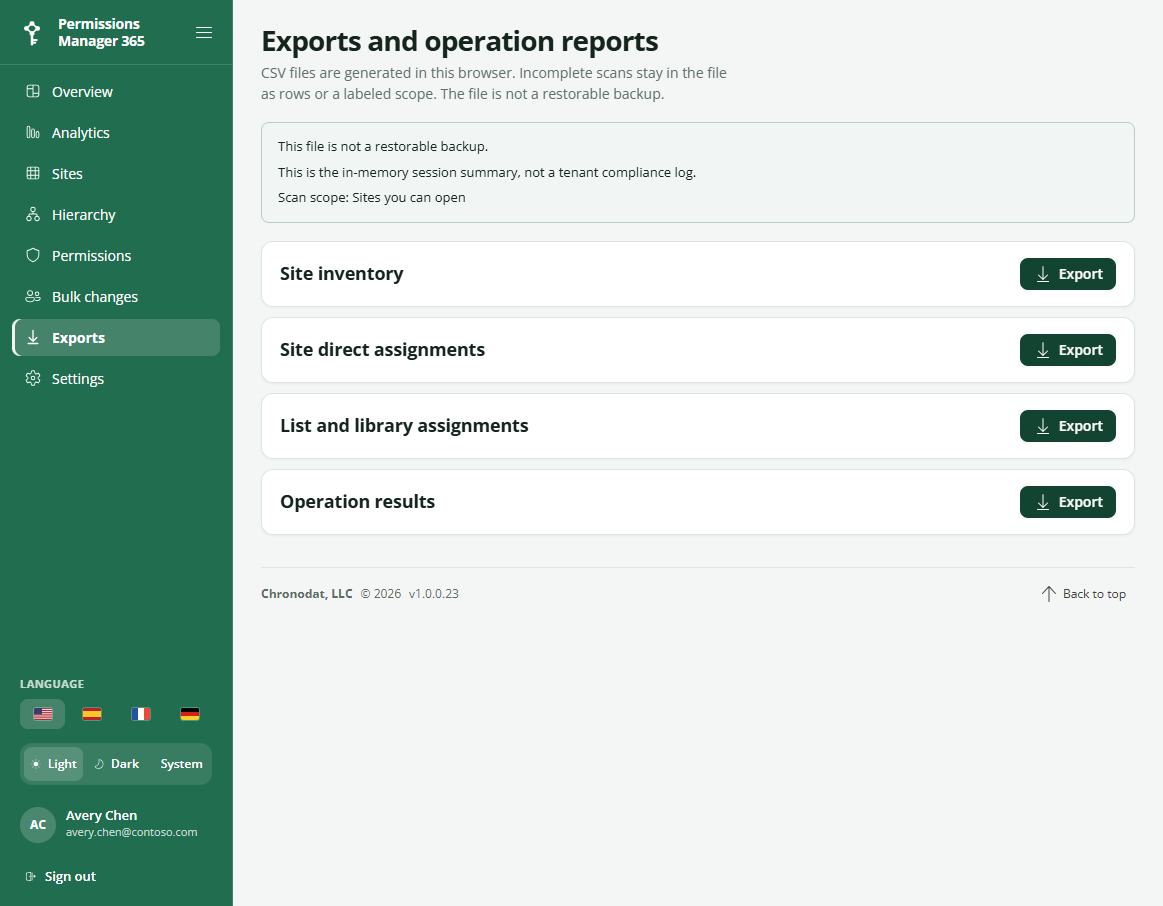Select the System theme option
1163x906 pixels.
point(181,764)
